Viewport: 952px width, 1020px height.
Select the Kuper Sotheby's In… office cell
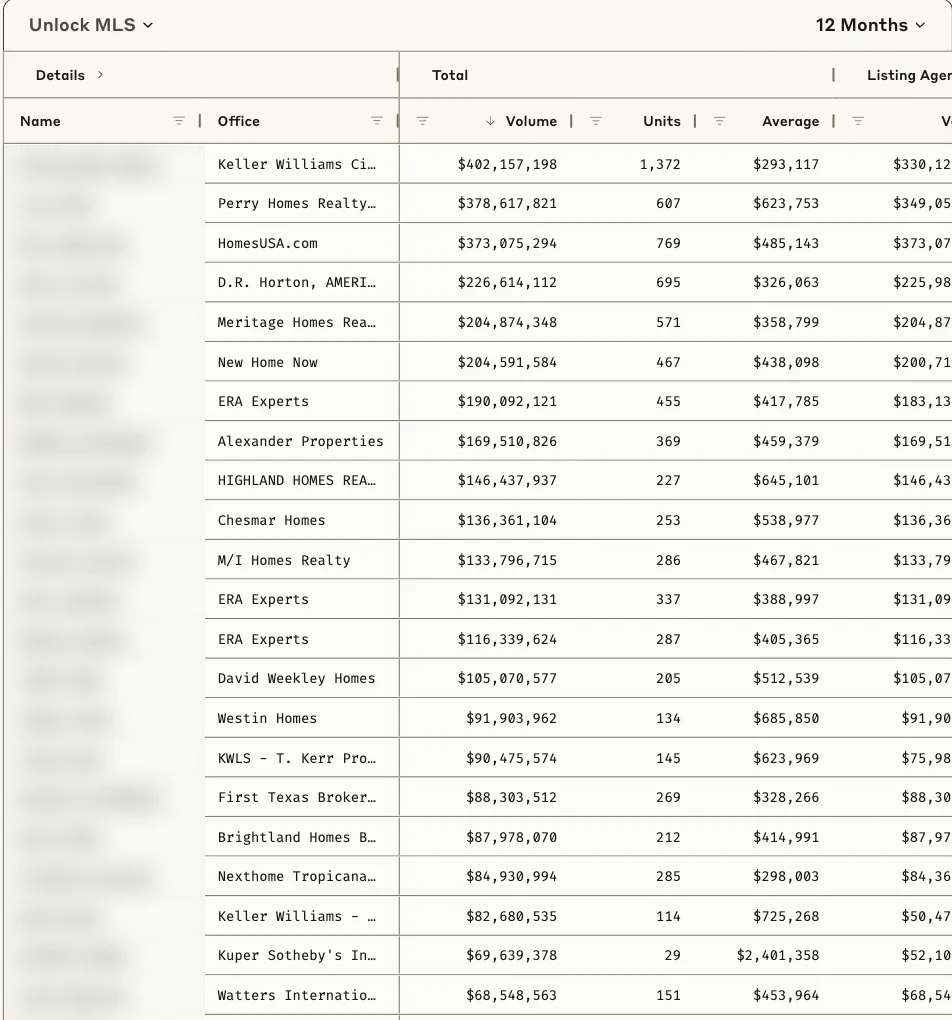pyautogui.click(x=302, y=956)
